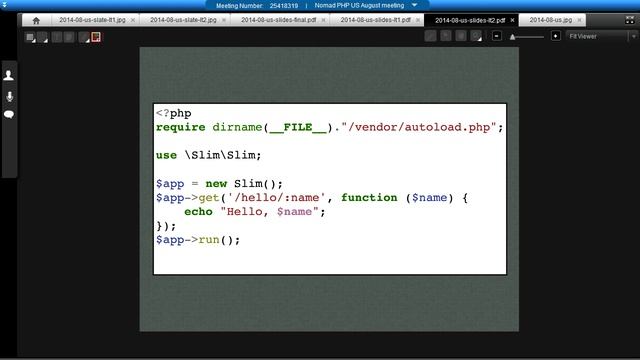
Task: Zoom out with the minus button
Action: [496, 36]
